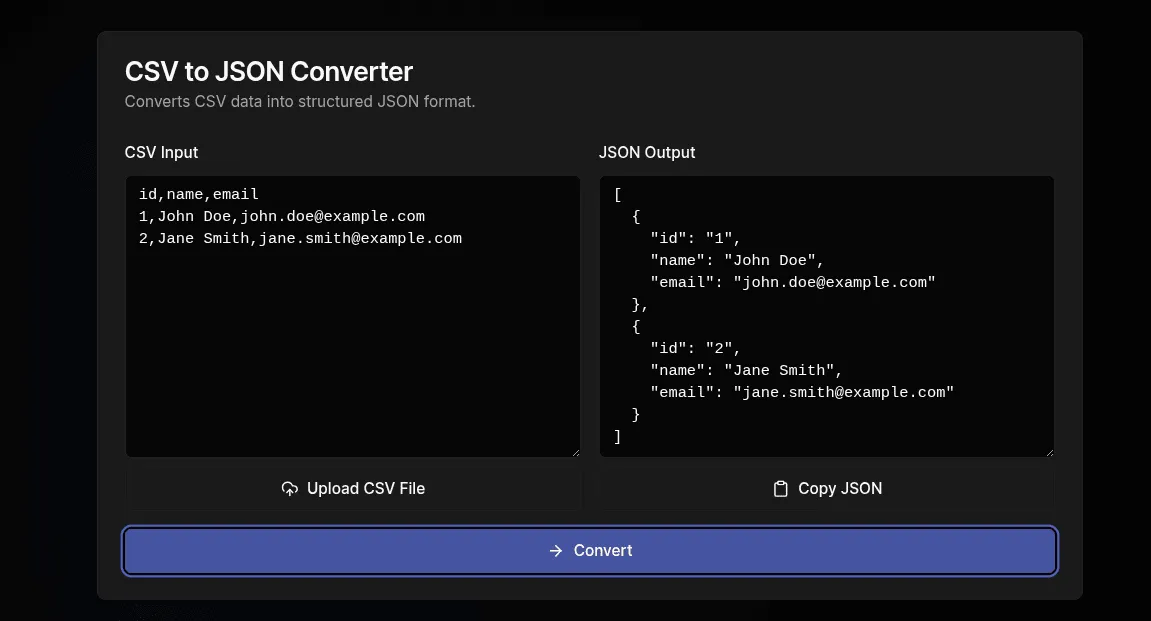Click the Upload CSV File button
Image resolution: width=1151 pixels, height=621 pixels.
[x=353, y=488]
